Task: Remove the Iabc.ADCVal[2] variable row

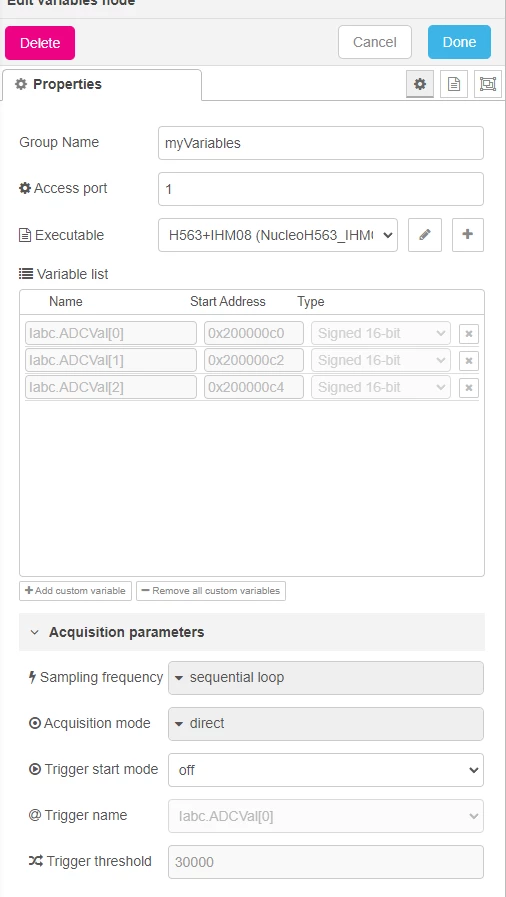Action: click(469, 387)
